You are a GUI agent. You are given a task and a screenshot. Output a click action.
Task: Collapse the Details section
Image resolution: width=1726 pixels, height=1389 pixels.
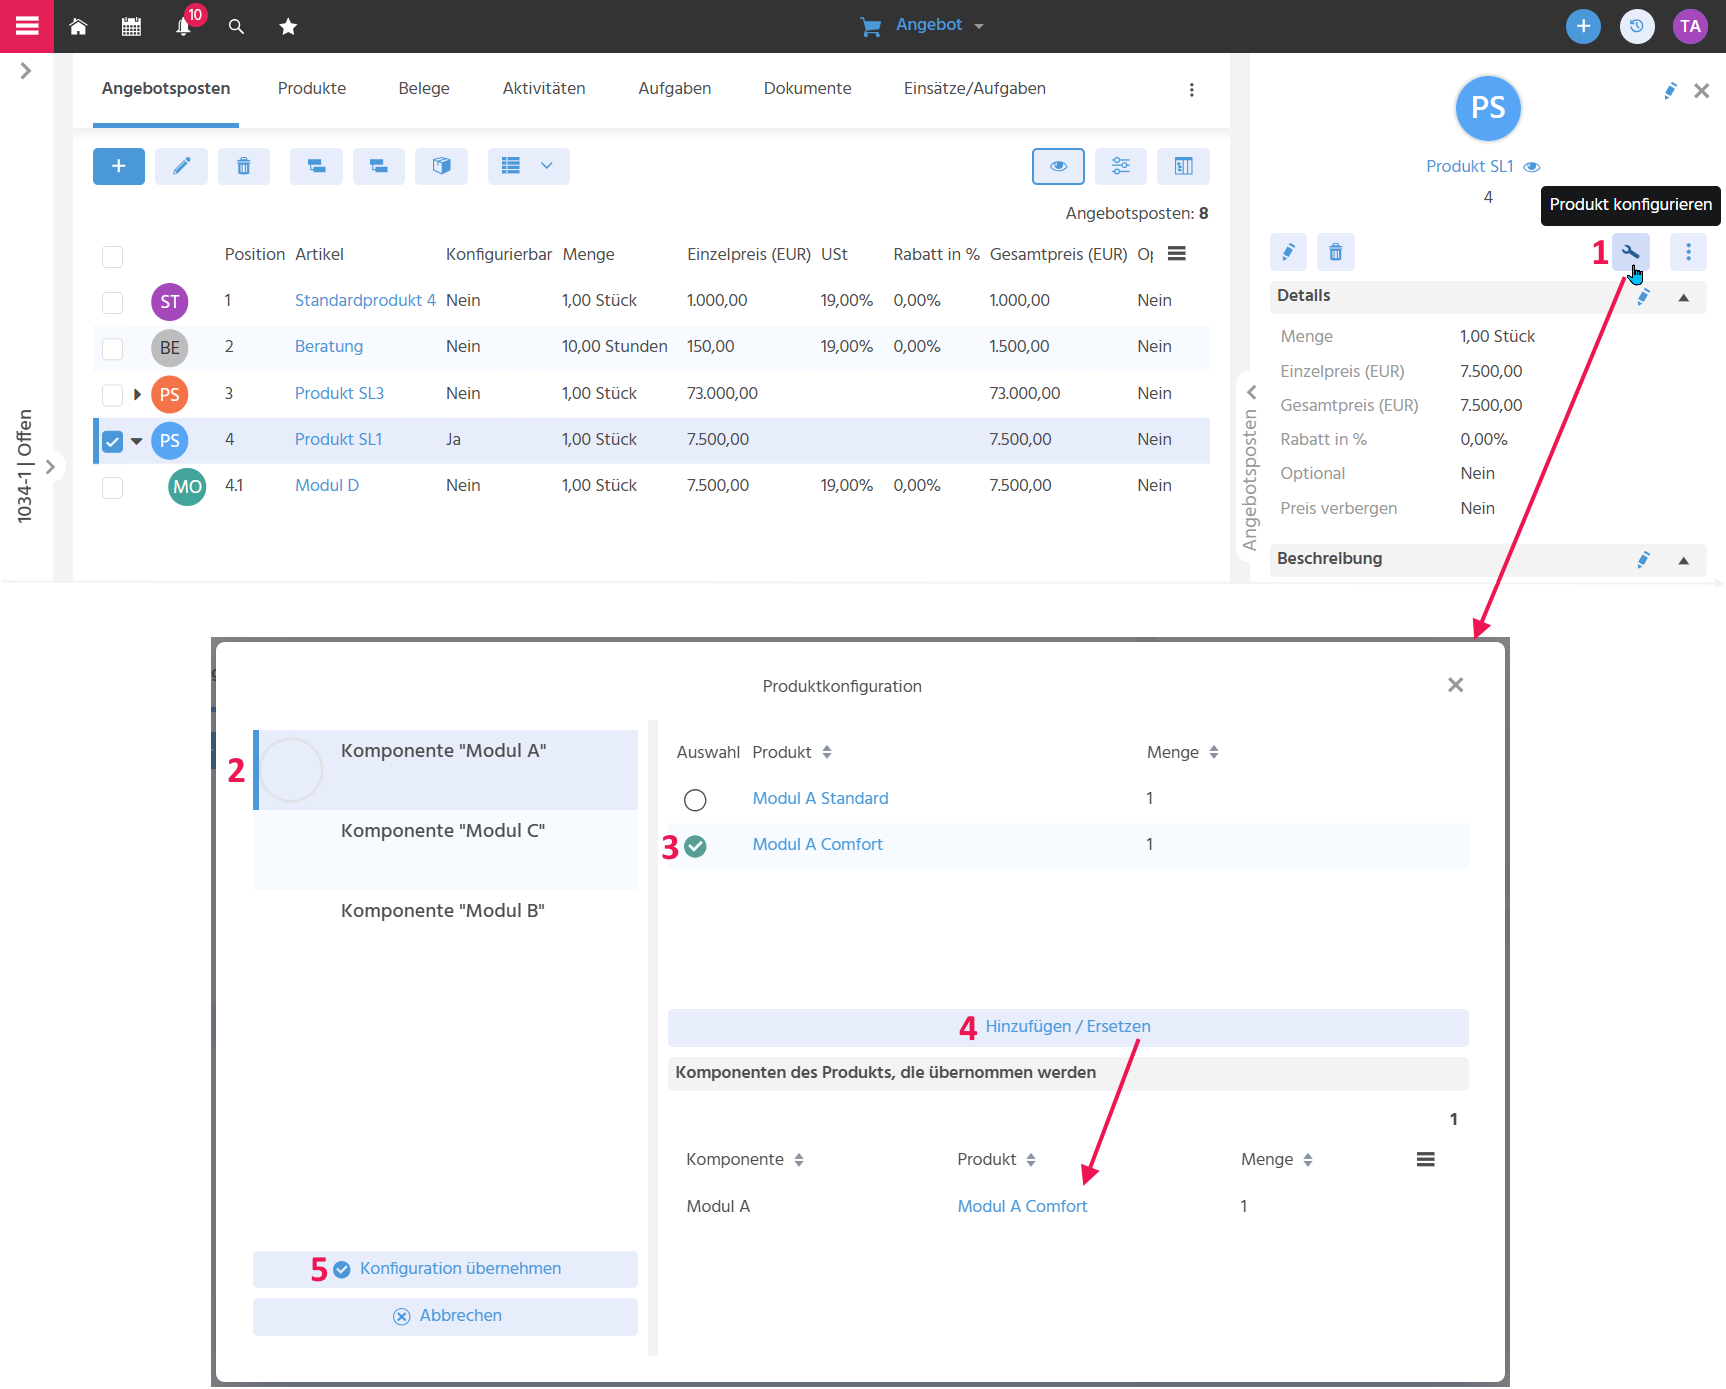tap(1684, 298)
